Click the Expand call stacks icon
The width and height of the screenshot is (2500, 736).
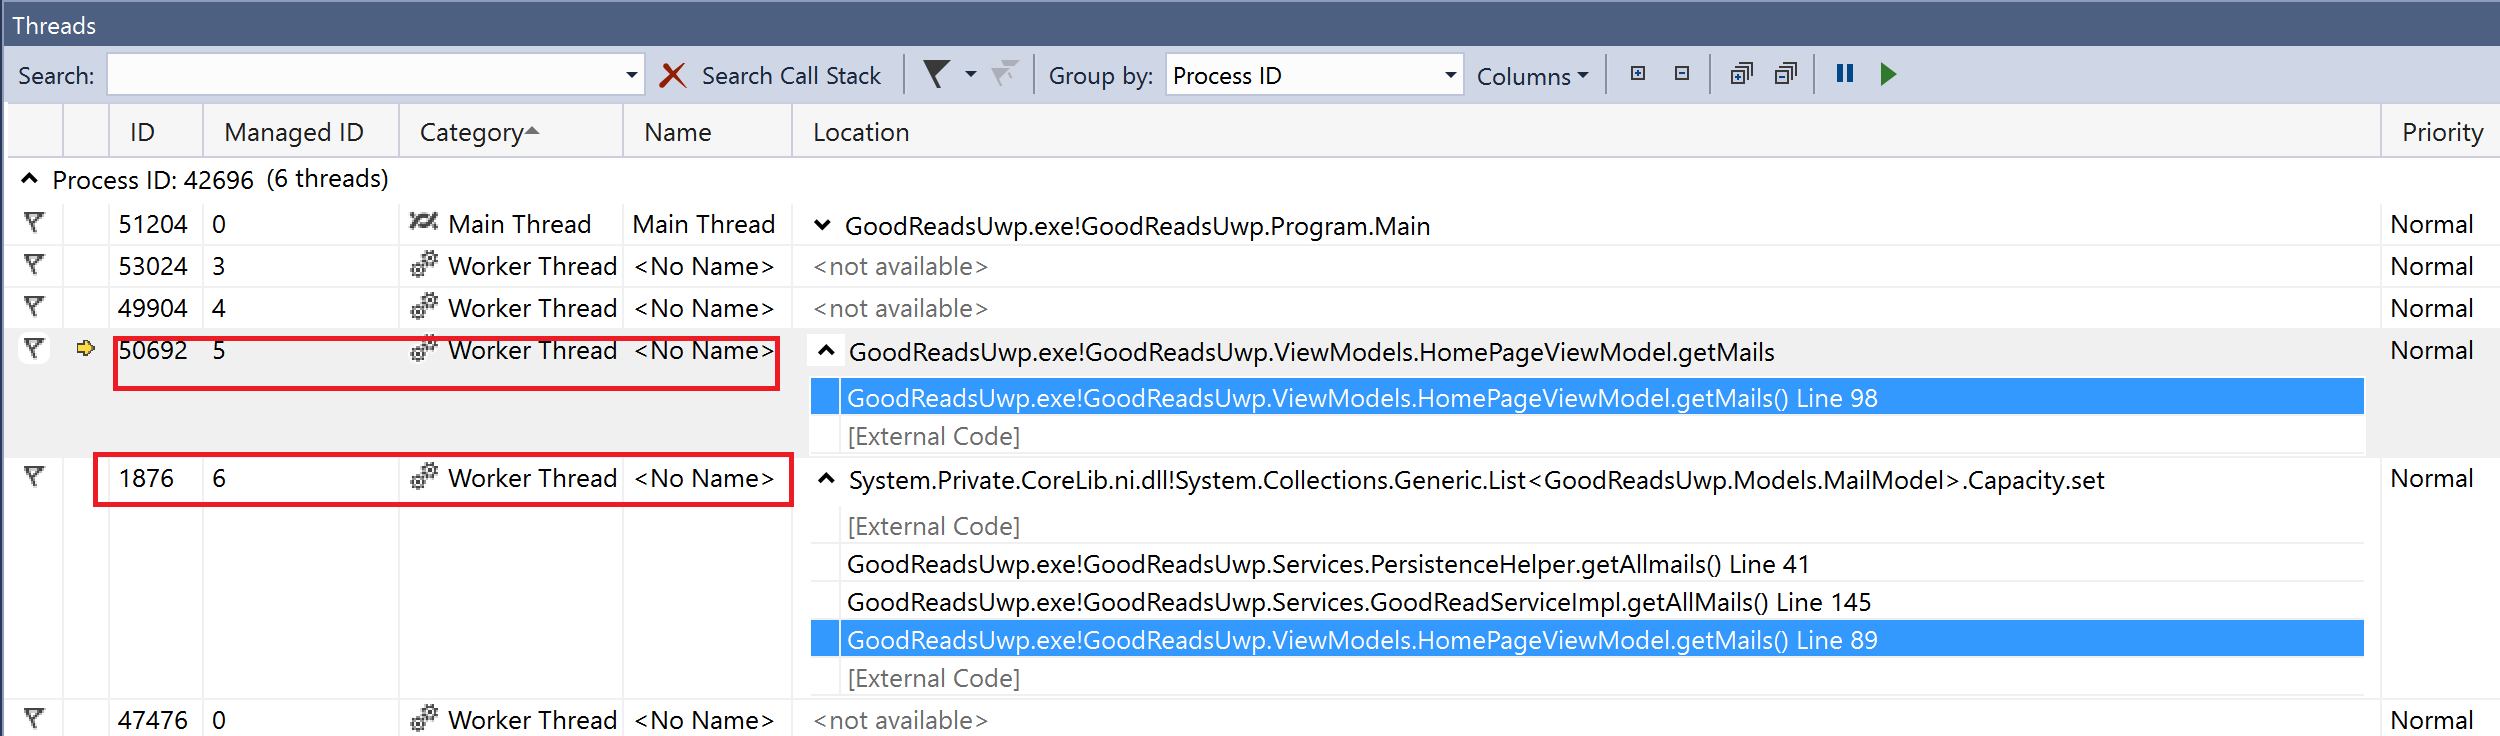click(1741, 74)
